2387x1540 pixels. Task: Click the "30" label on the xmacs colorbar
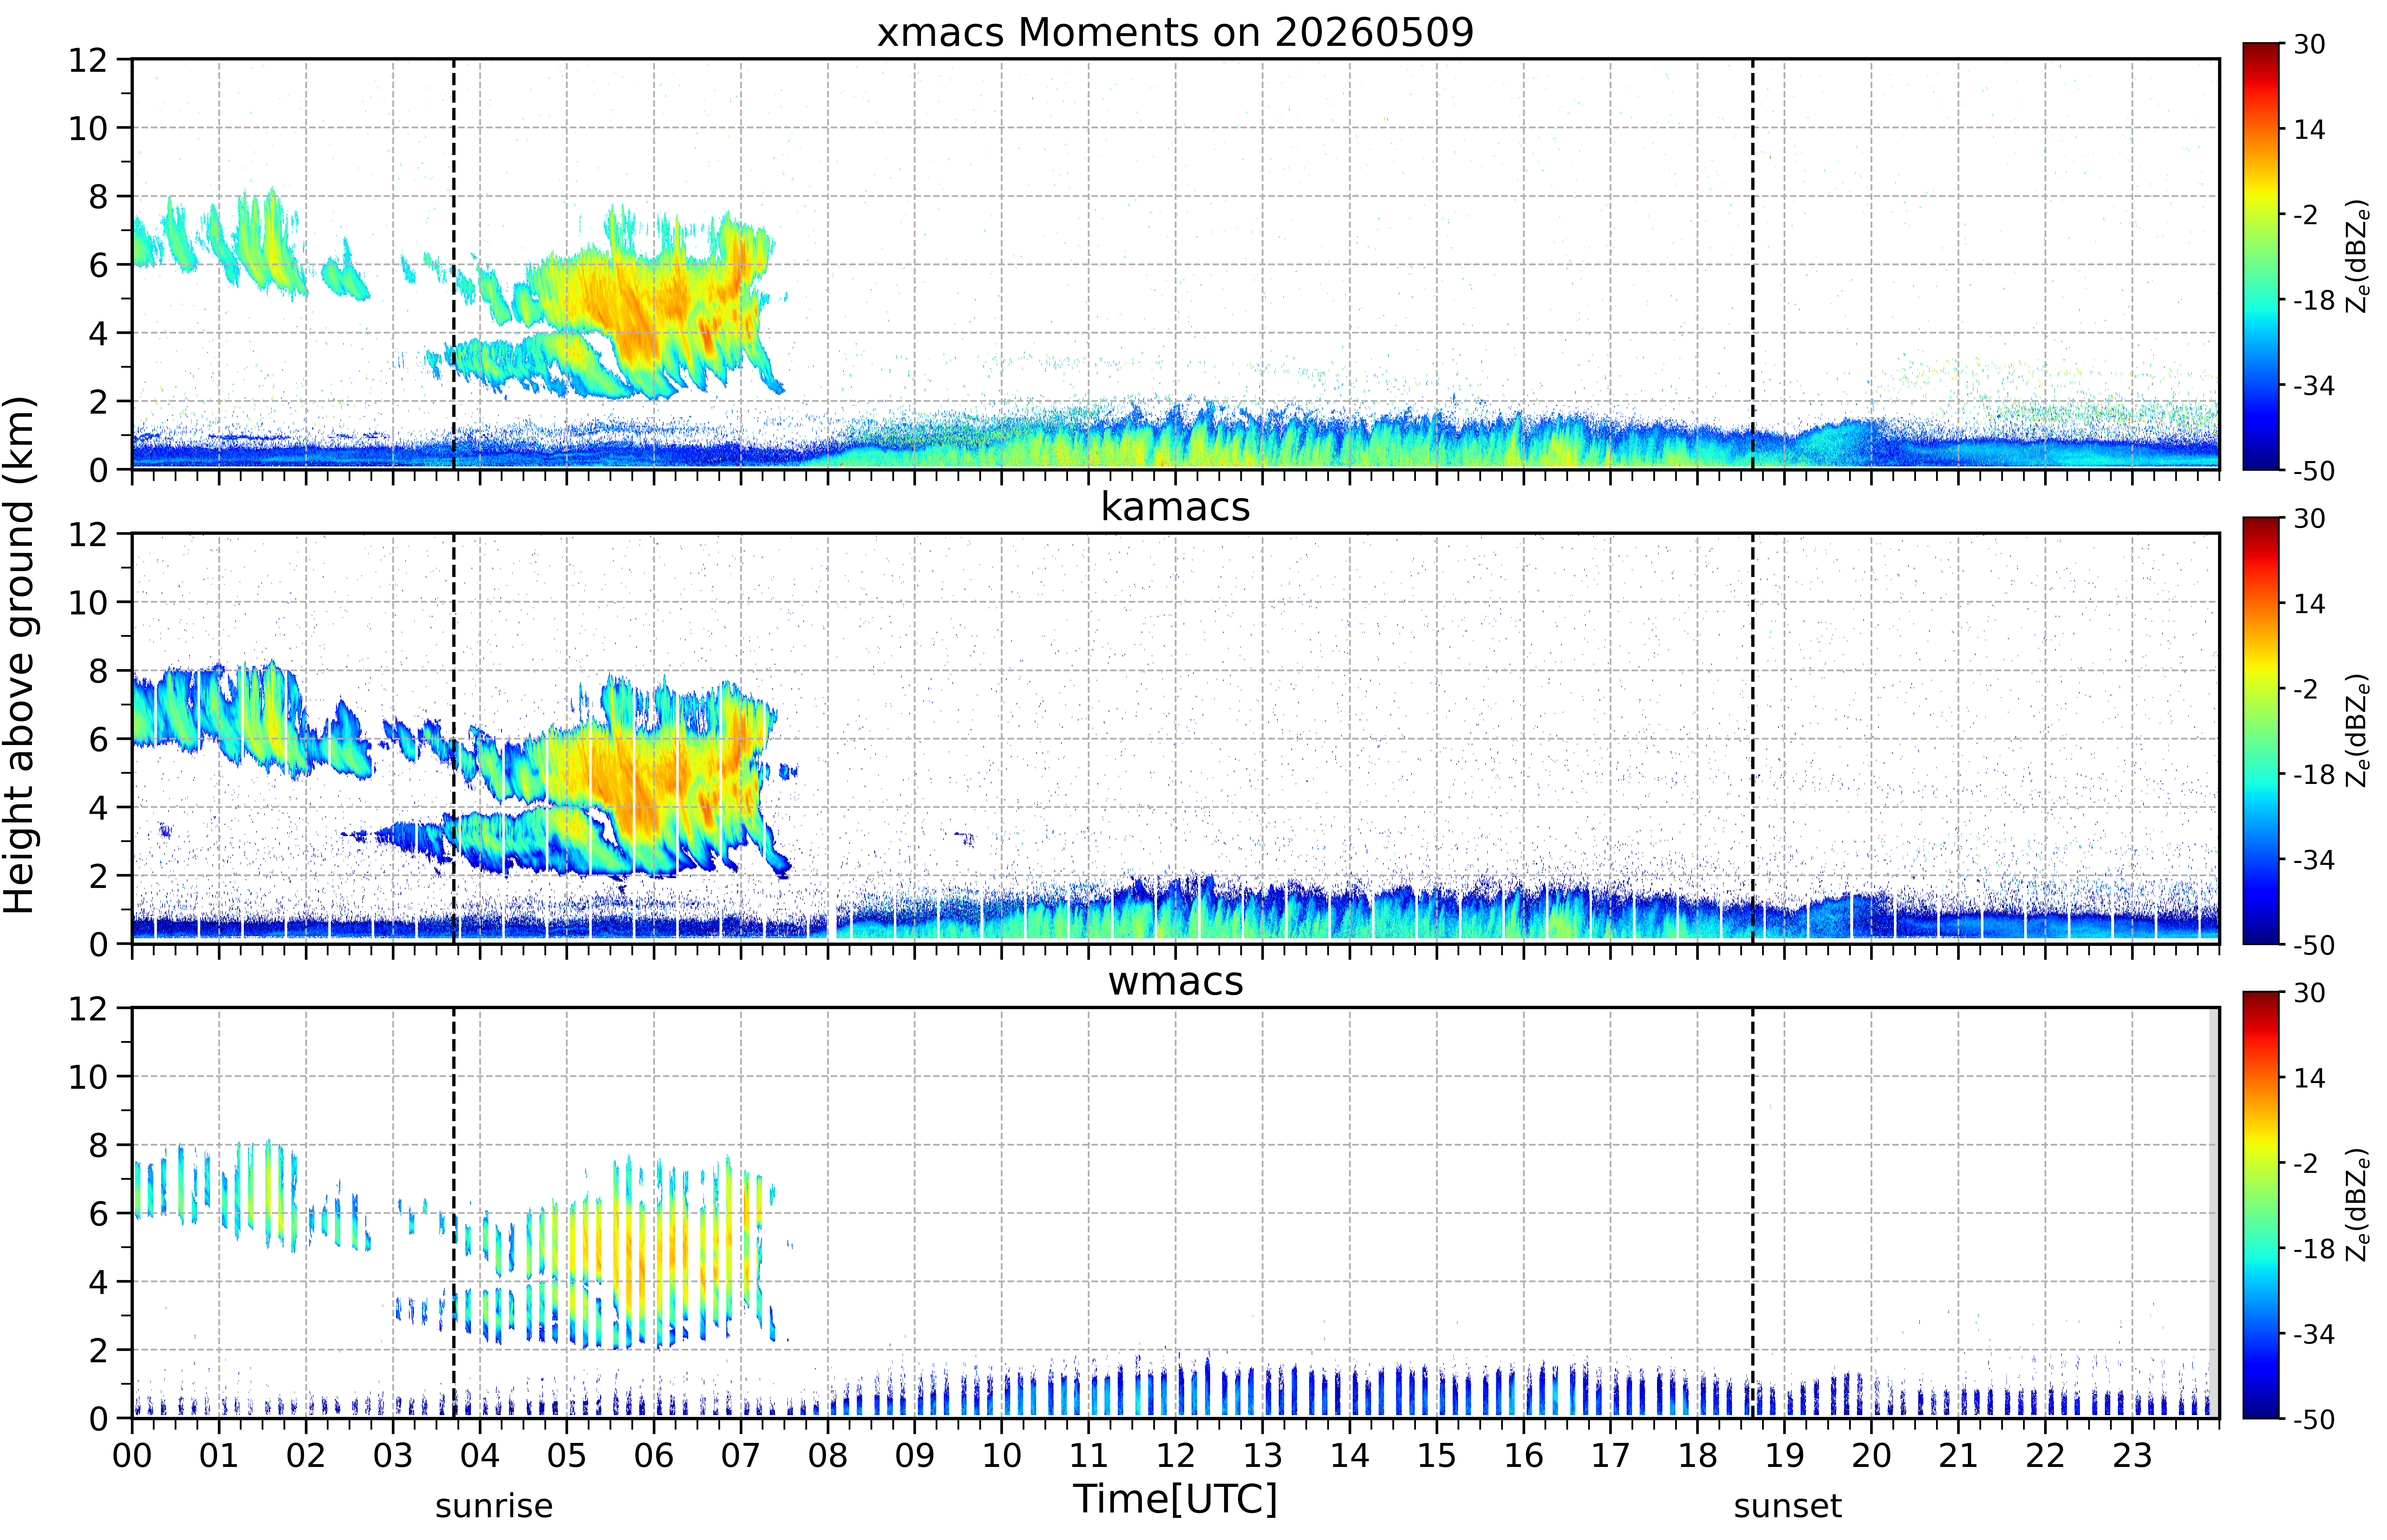pyautogui.click(x=2309, y=44)
